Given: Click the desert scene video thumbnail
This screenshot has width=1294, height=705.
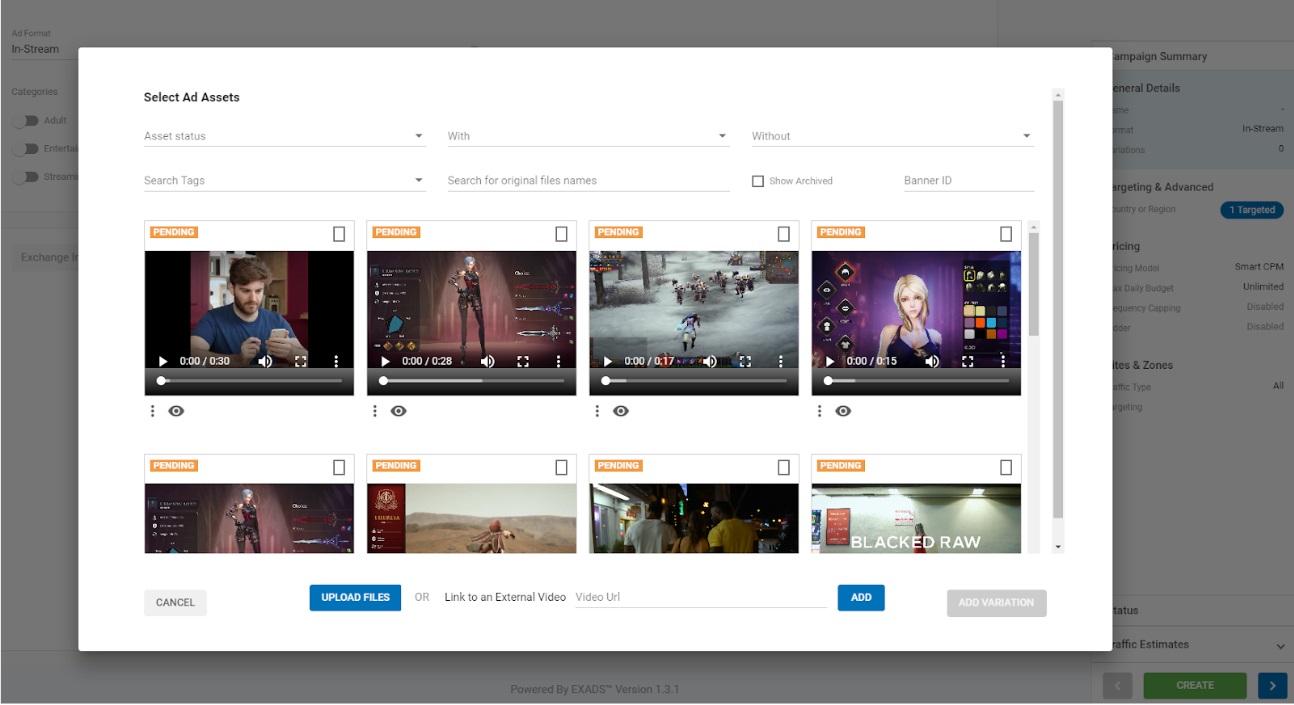Looking at the screenshot, I should (x=472, y=519).
